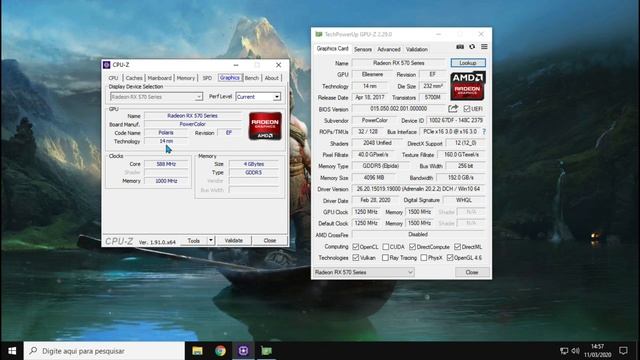
Task: Toggle the UEFI checkbox
Action: pyautogui.click(x=467, y=109)
